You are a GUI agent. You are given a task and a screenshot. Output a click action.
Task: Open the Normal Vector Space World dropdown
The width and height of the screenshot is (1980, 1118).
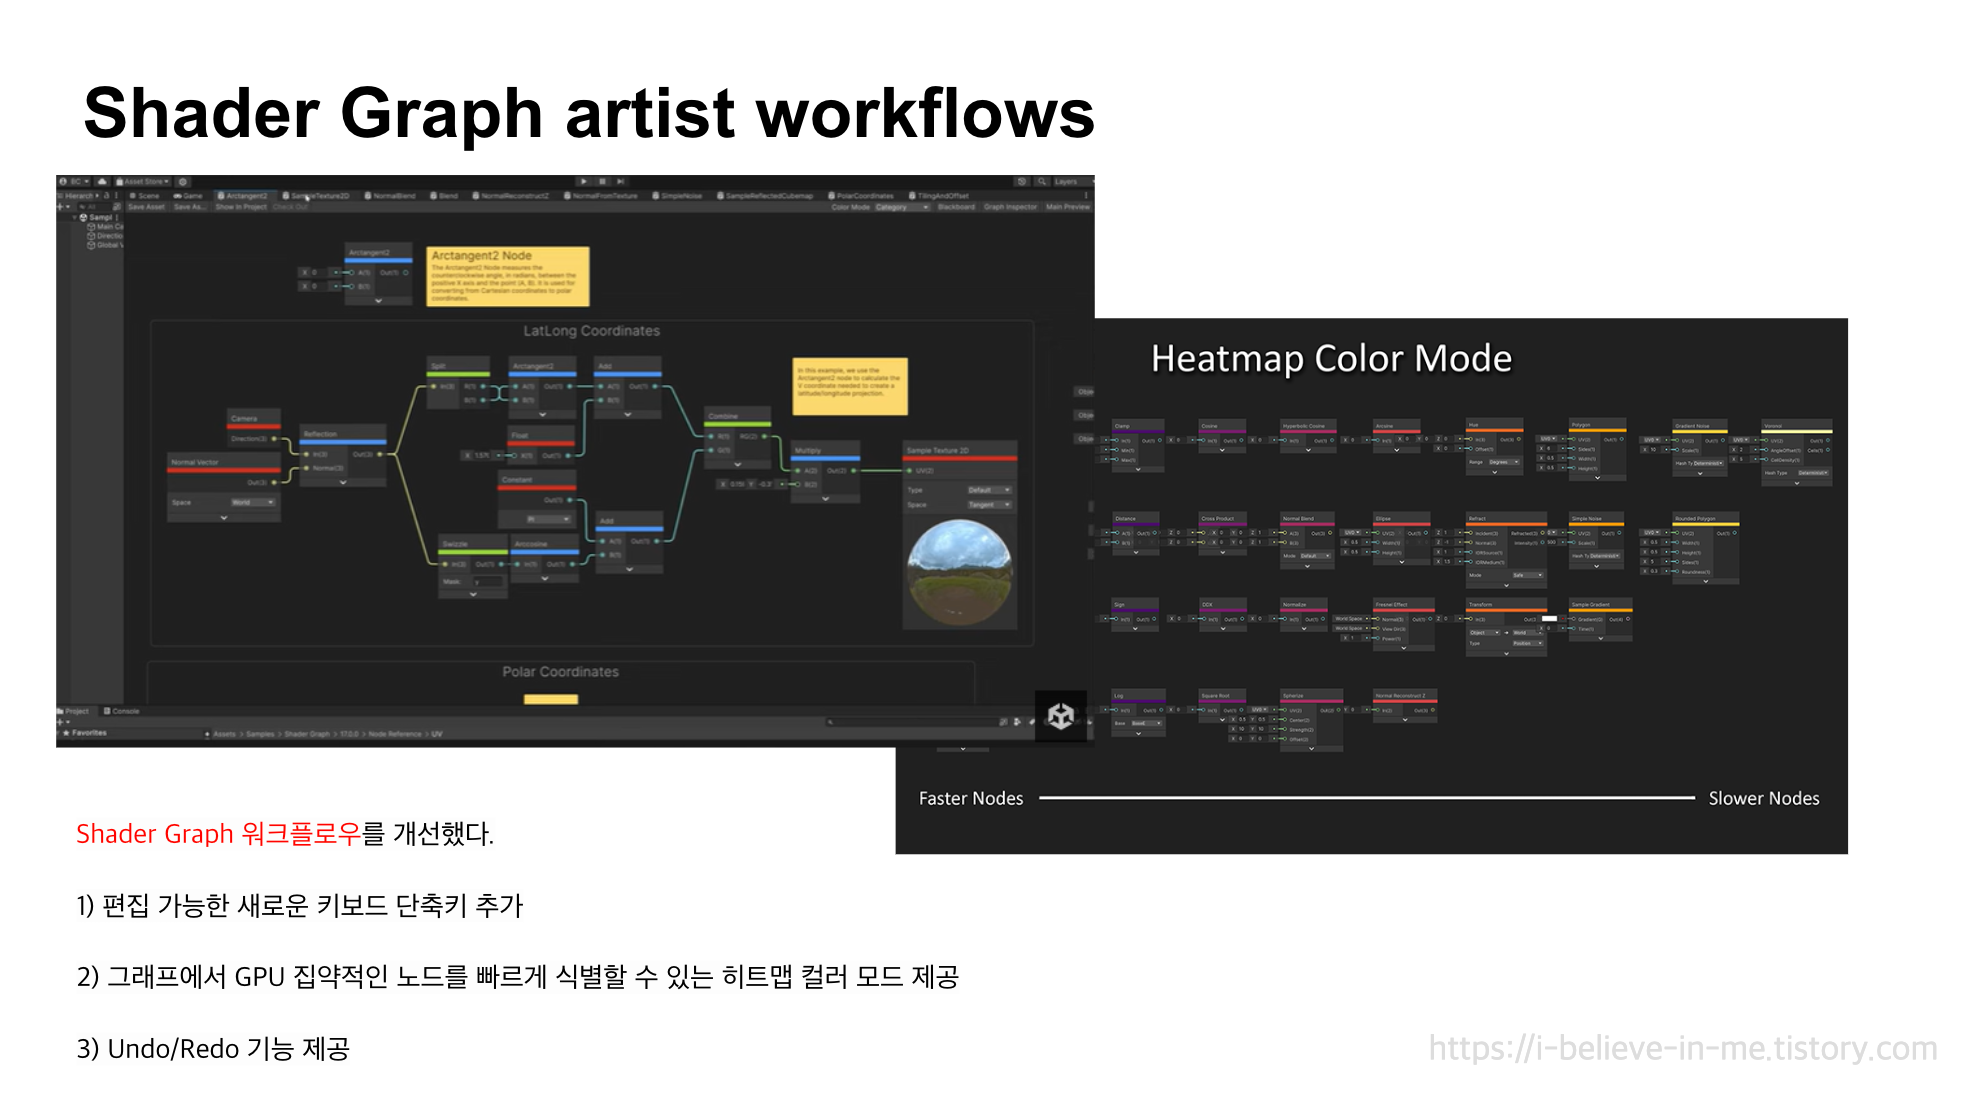(x=253, y=503)
